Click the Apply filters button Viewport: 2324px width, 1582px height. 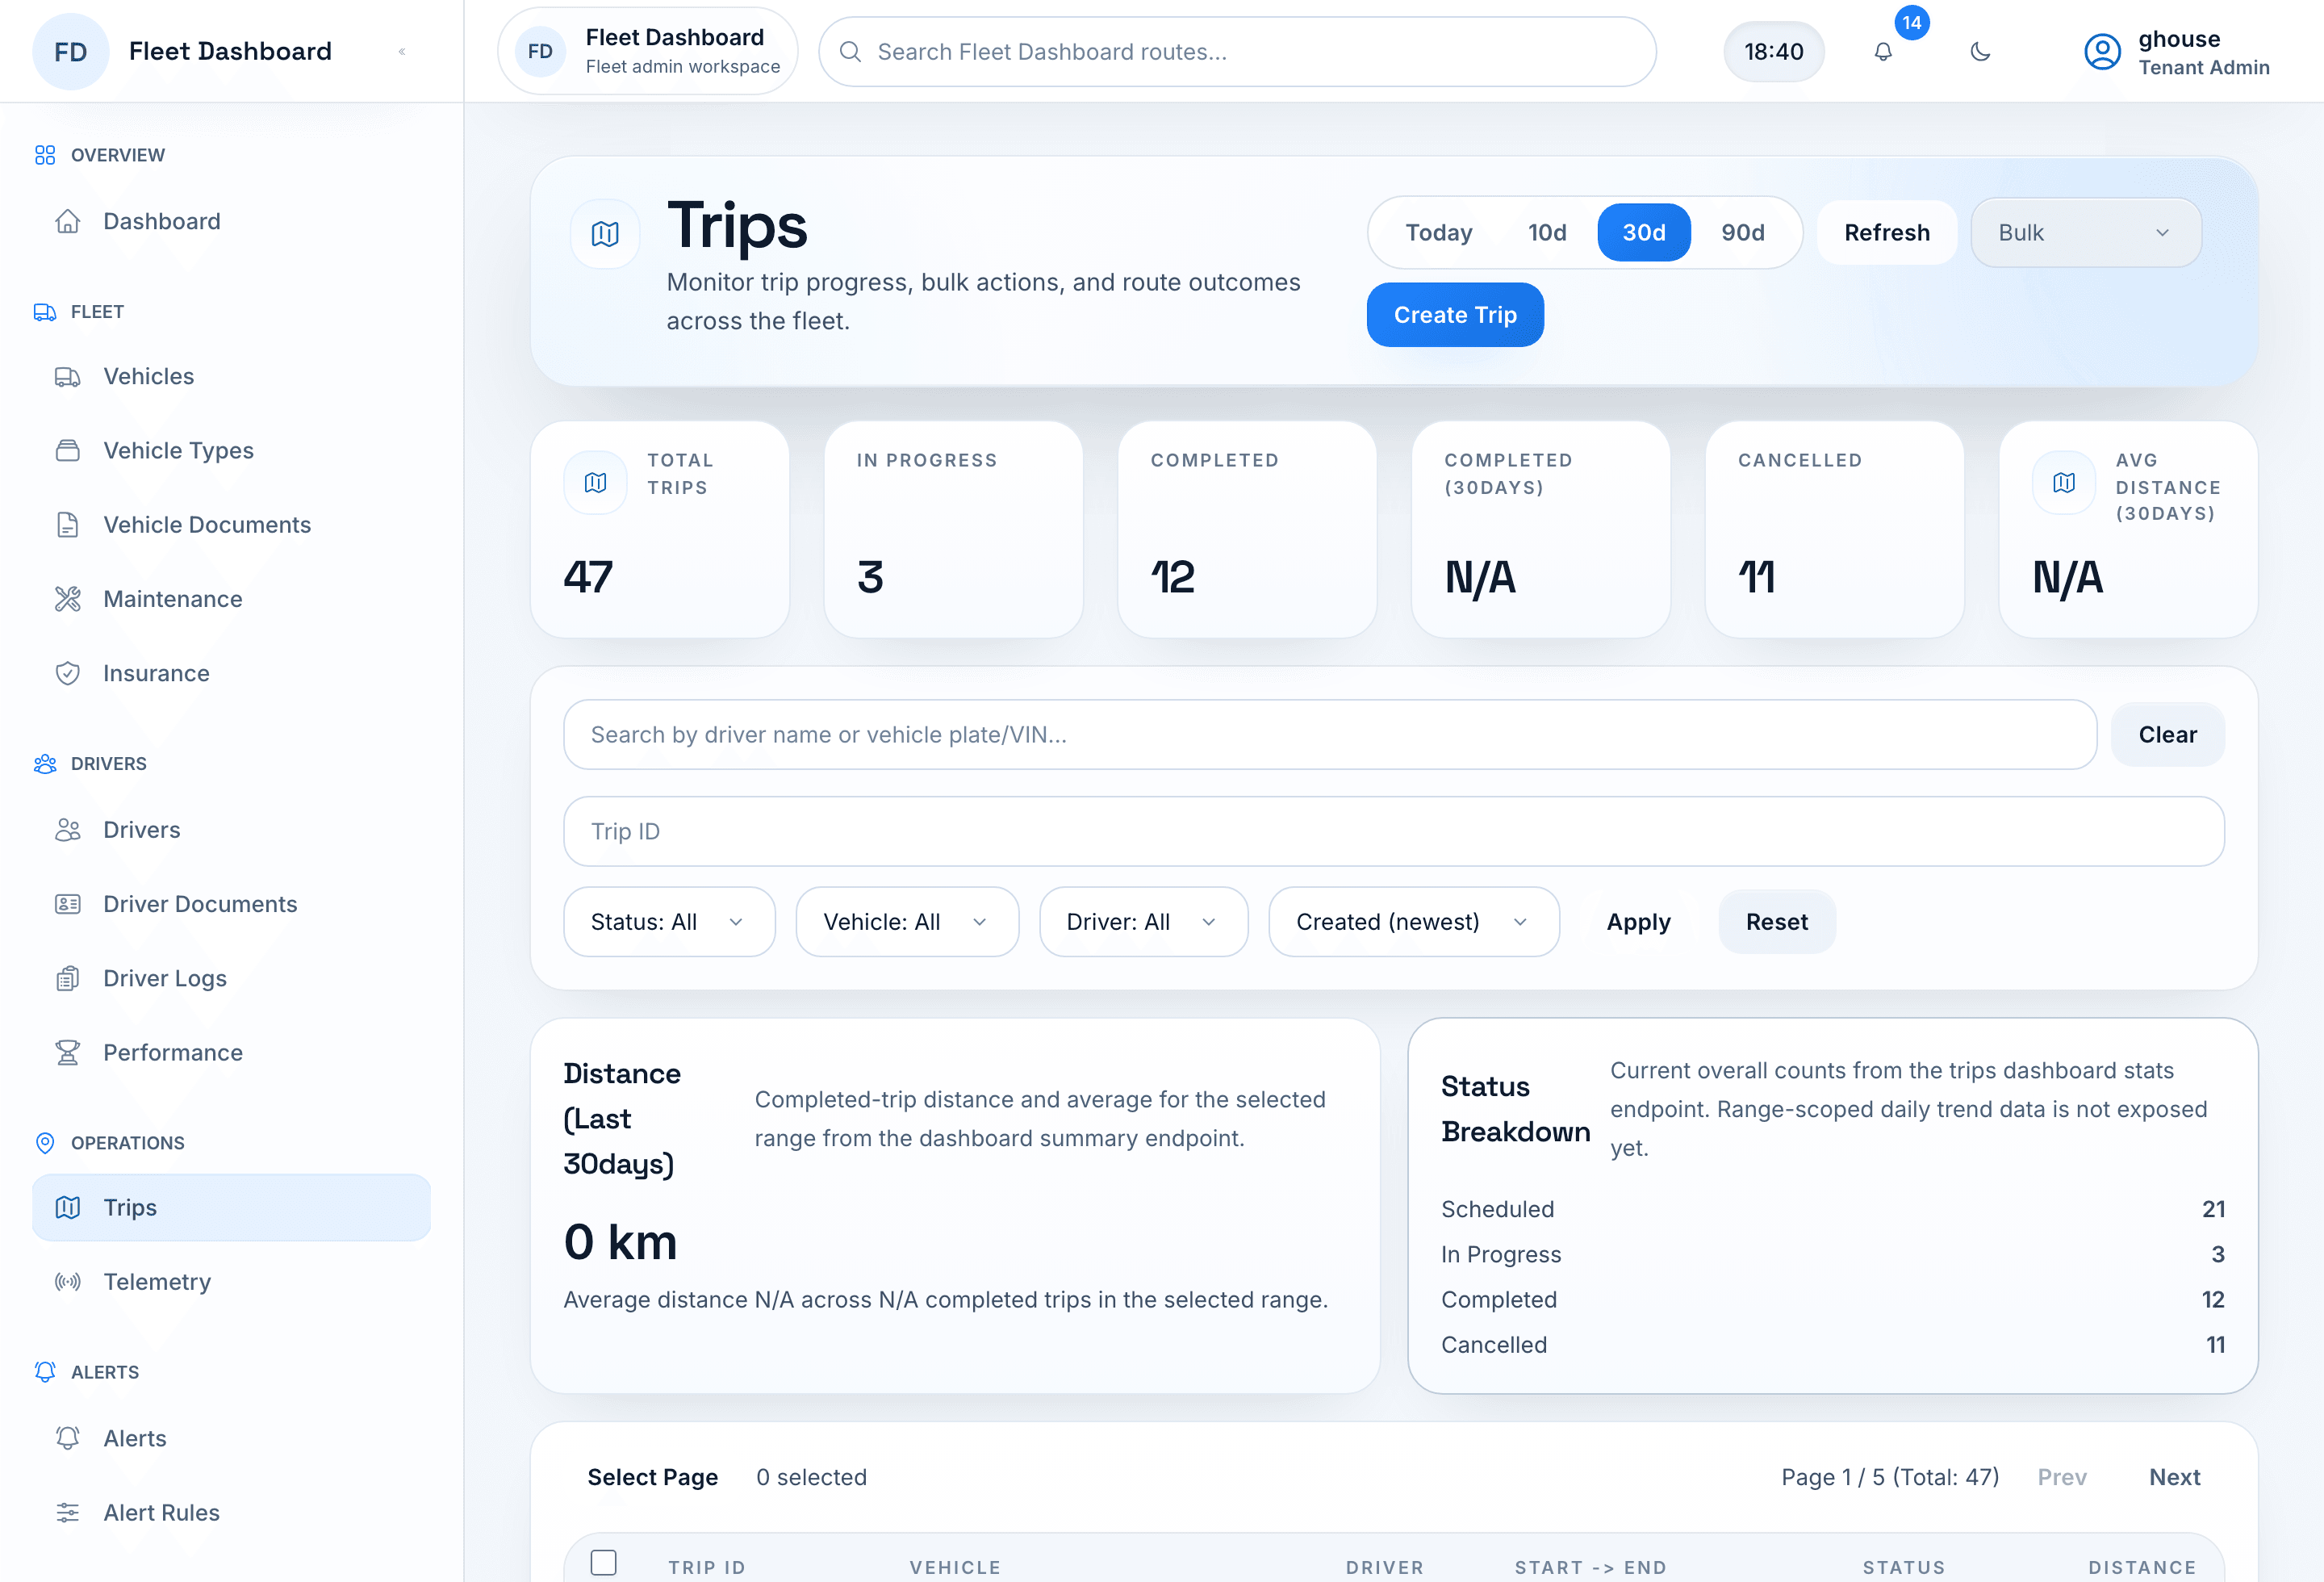tap(1638, 922)
